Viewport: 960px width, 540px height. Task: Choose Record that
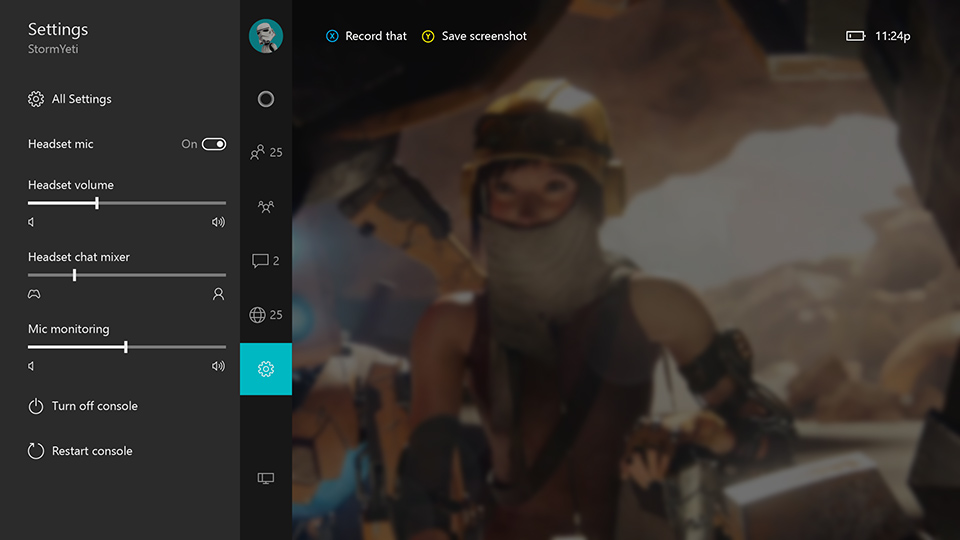click(366, 36)
